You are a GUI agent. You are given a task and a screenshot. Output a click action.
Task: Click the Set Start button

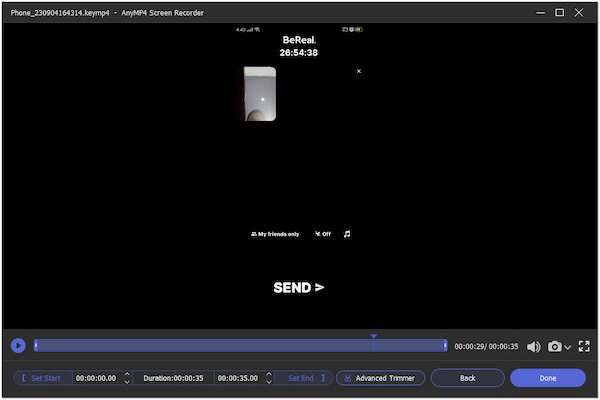[x=43, y=378]
